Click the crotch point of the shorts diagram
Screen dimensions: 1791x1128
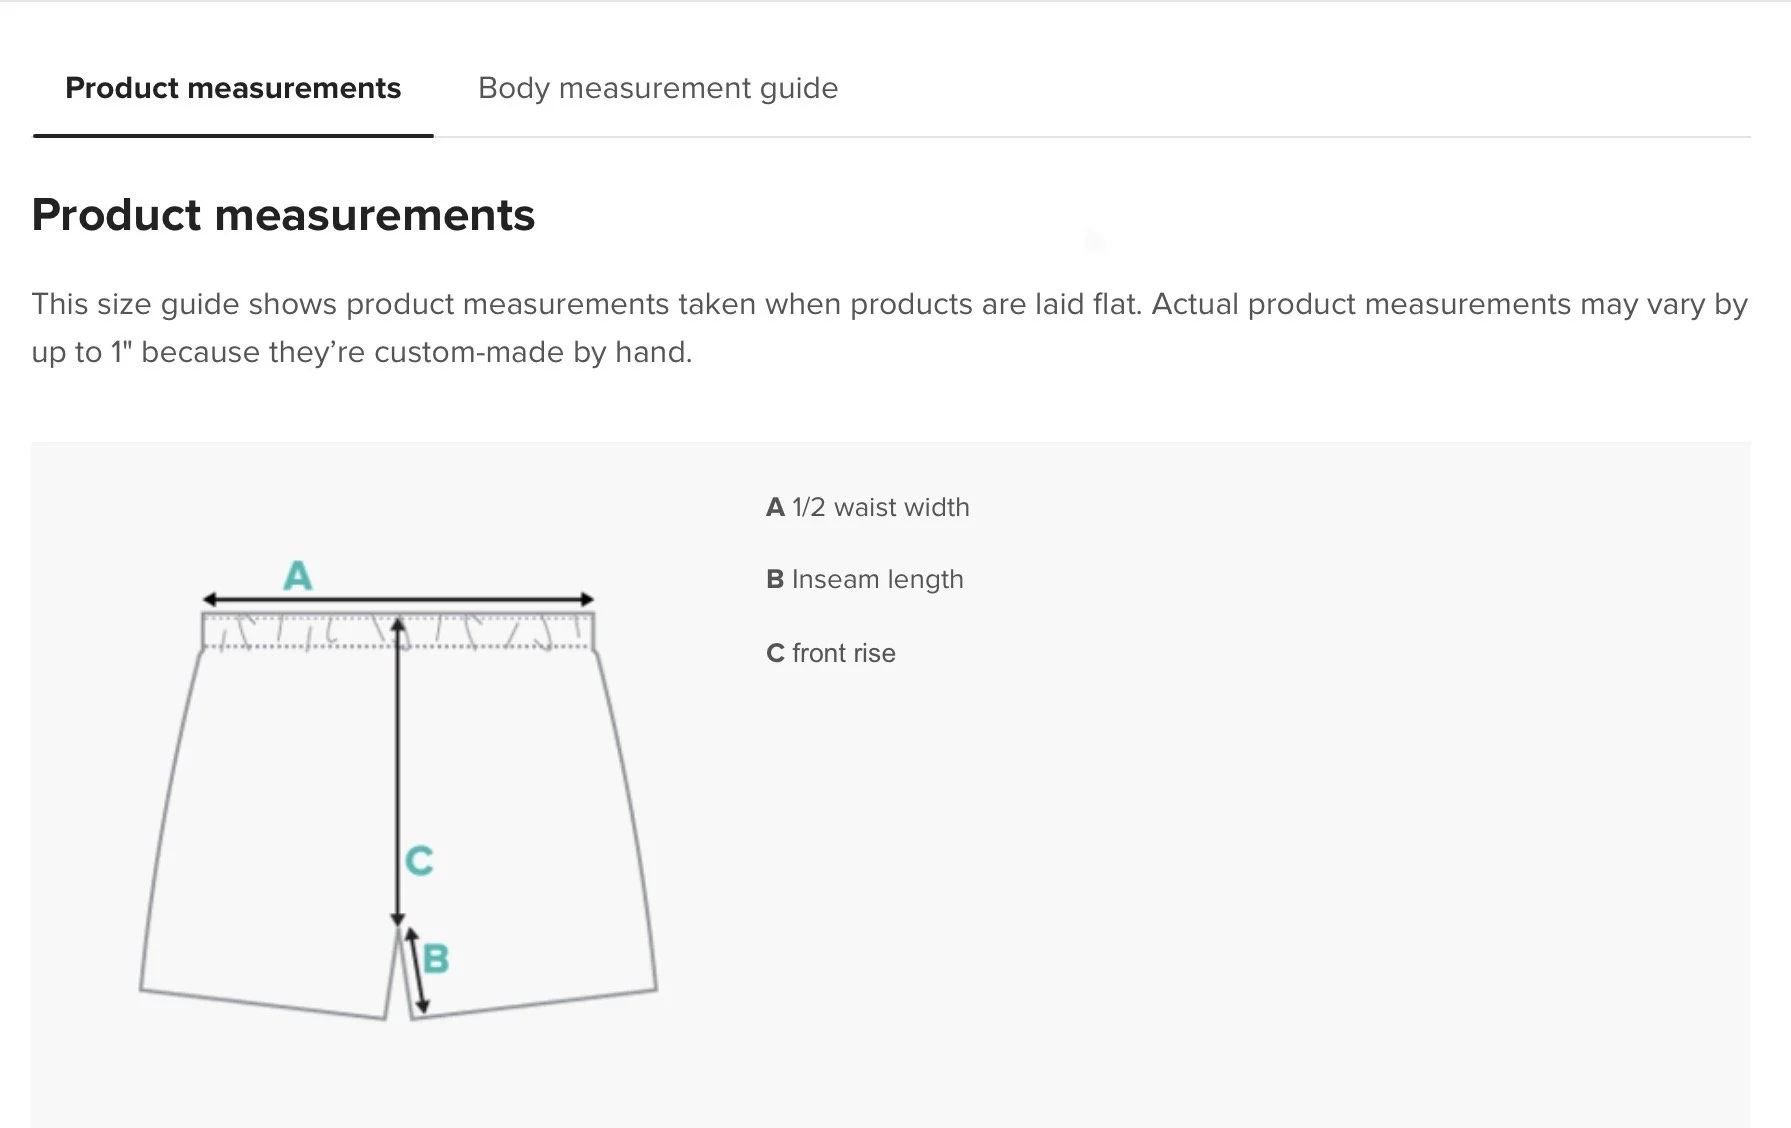(x=399, y=930)
